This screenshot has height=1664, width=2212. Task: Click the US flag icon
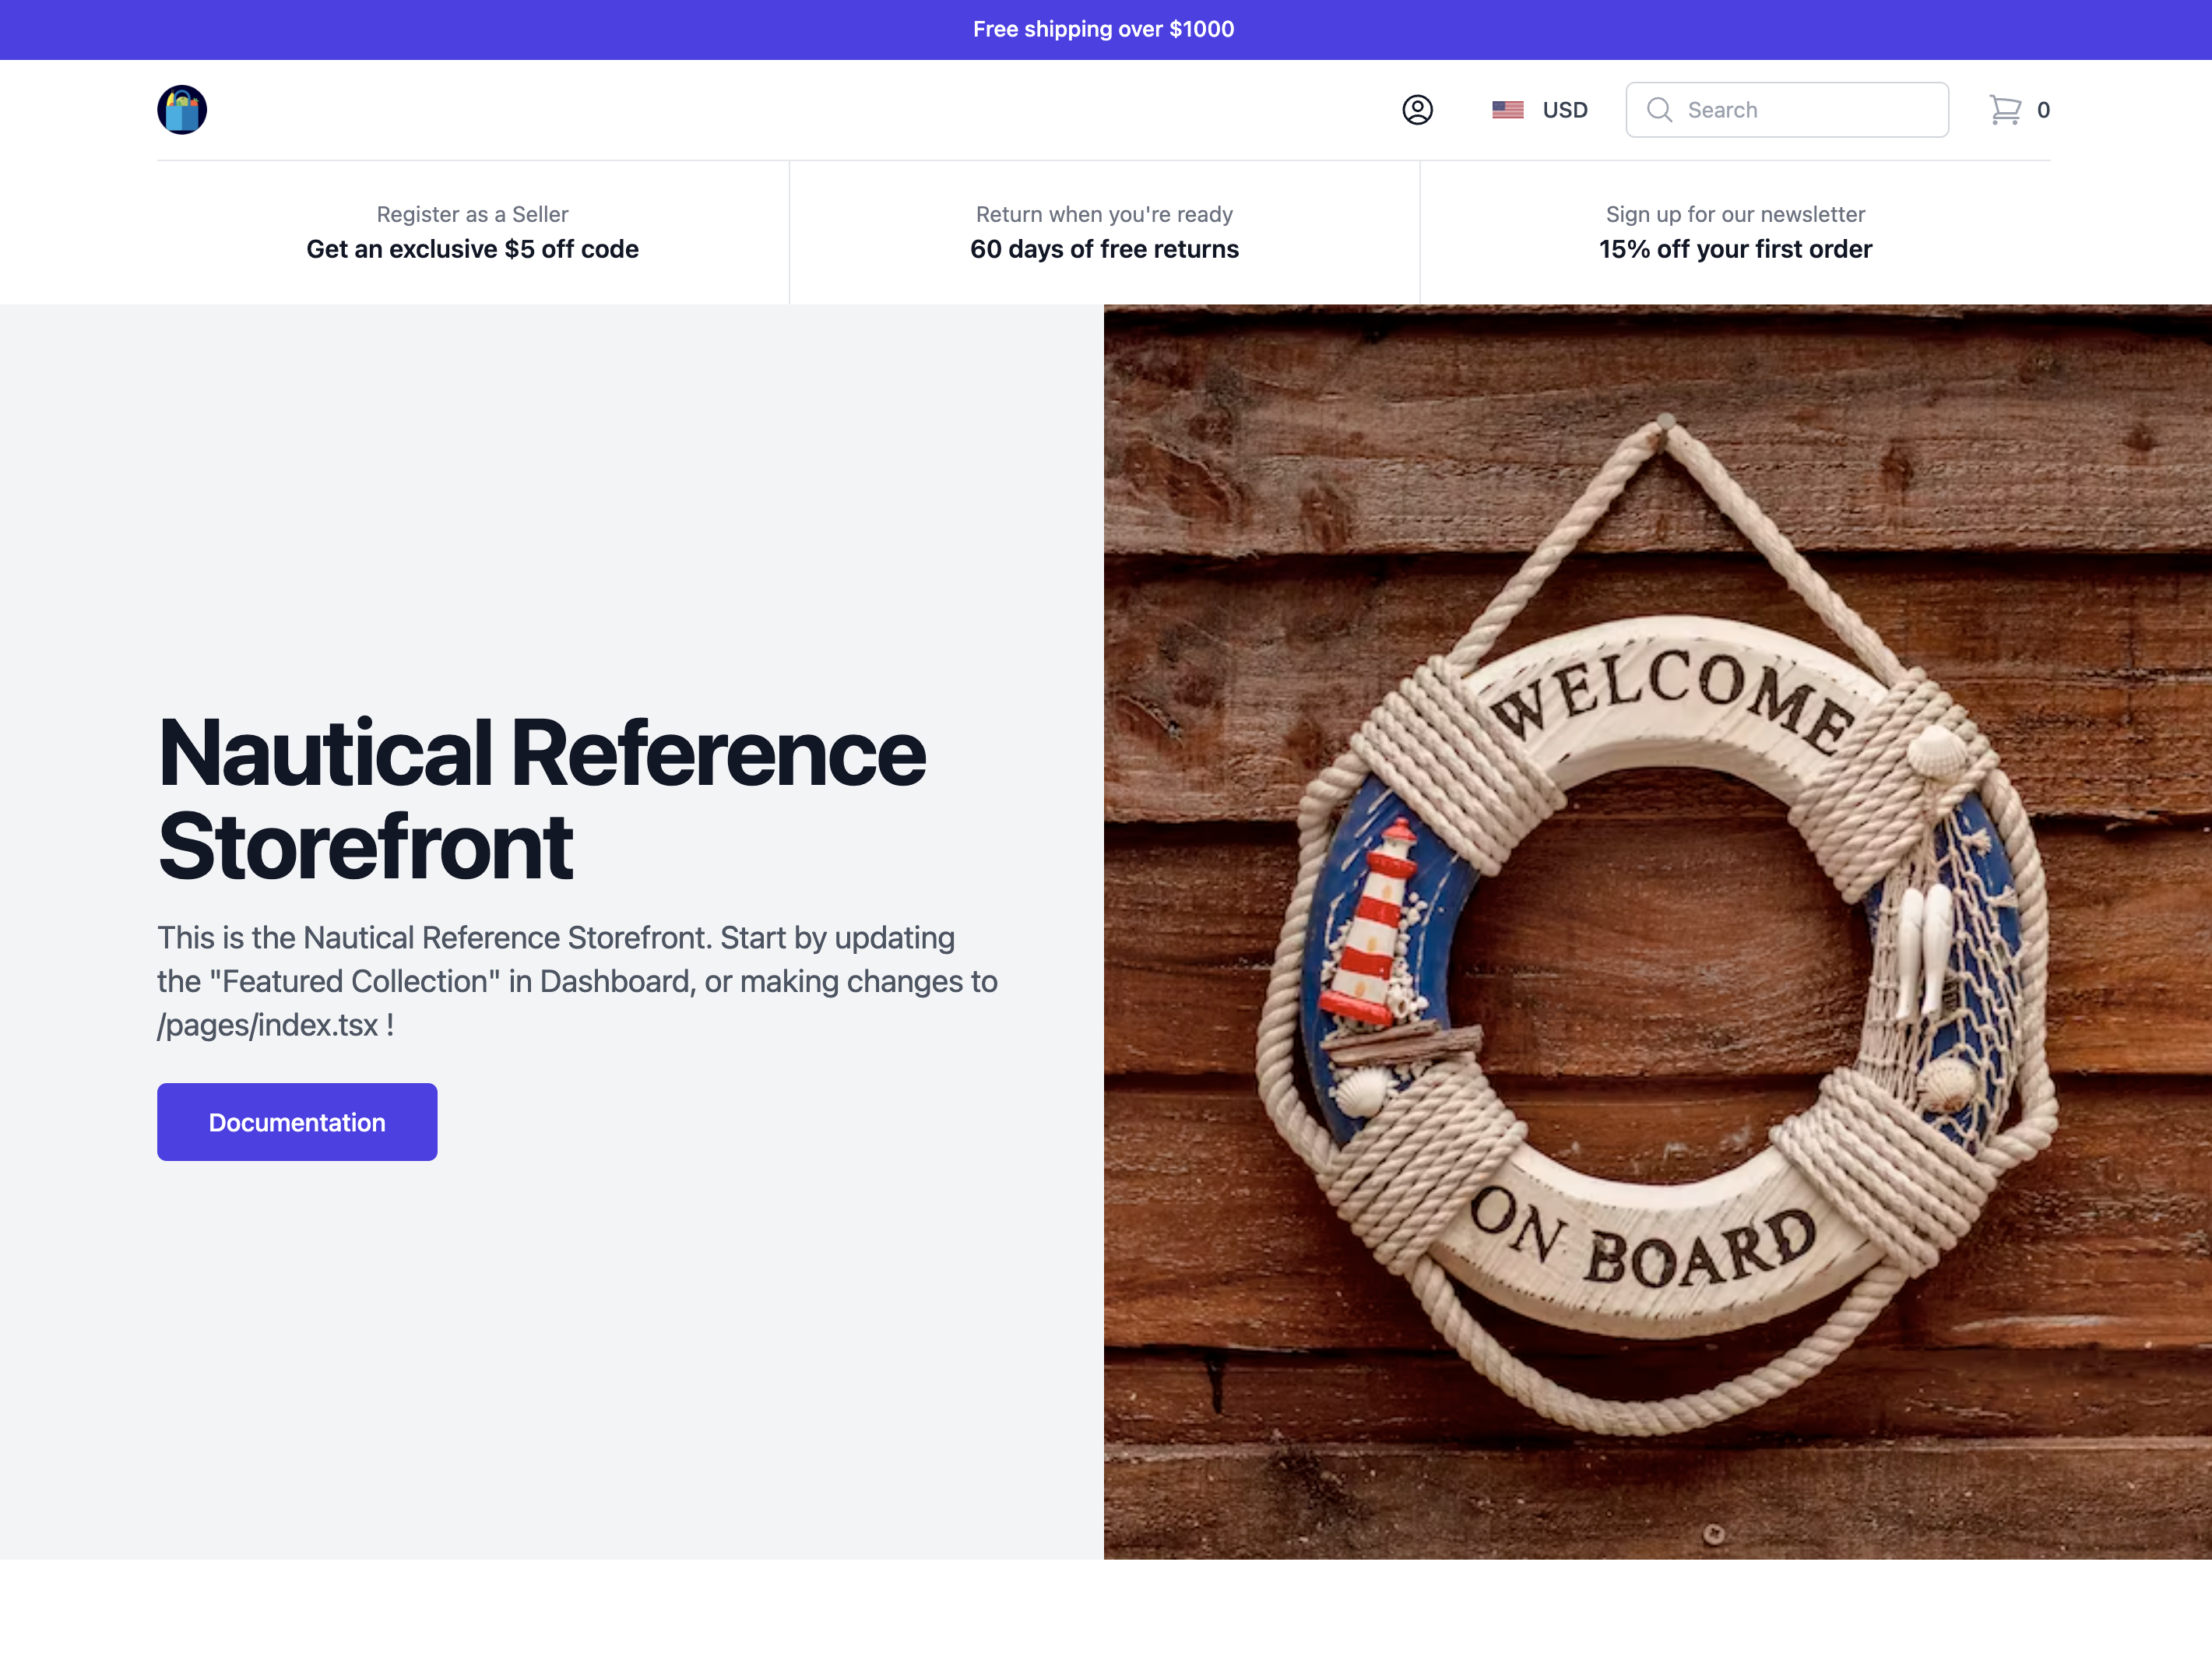pyautogui.click(x=1507, y=110)
